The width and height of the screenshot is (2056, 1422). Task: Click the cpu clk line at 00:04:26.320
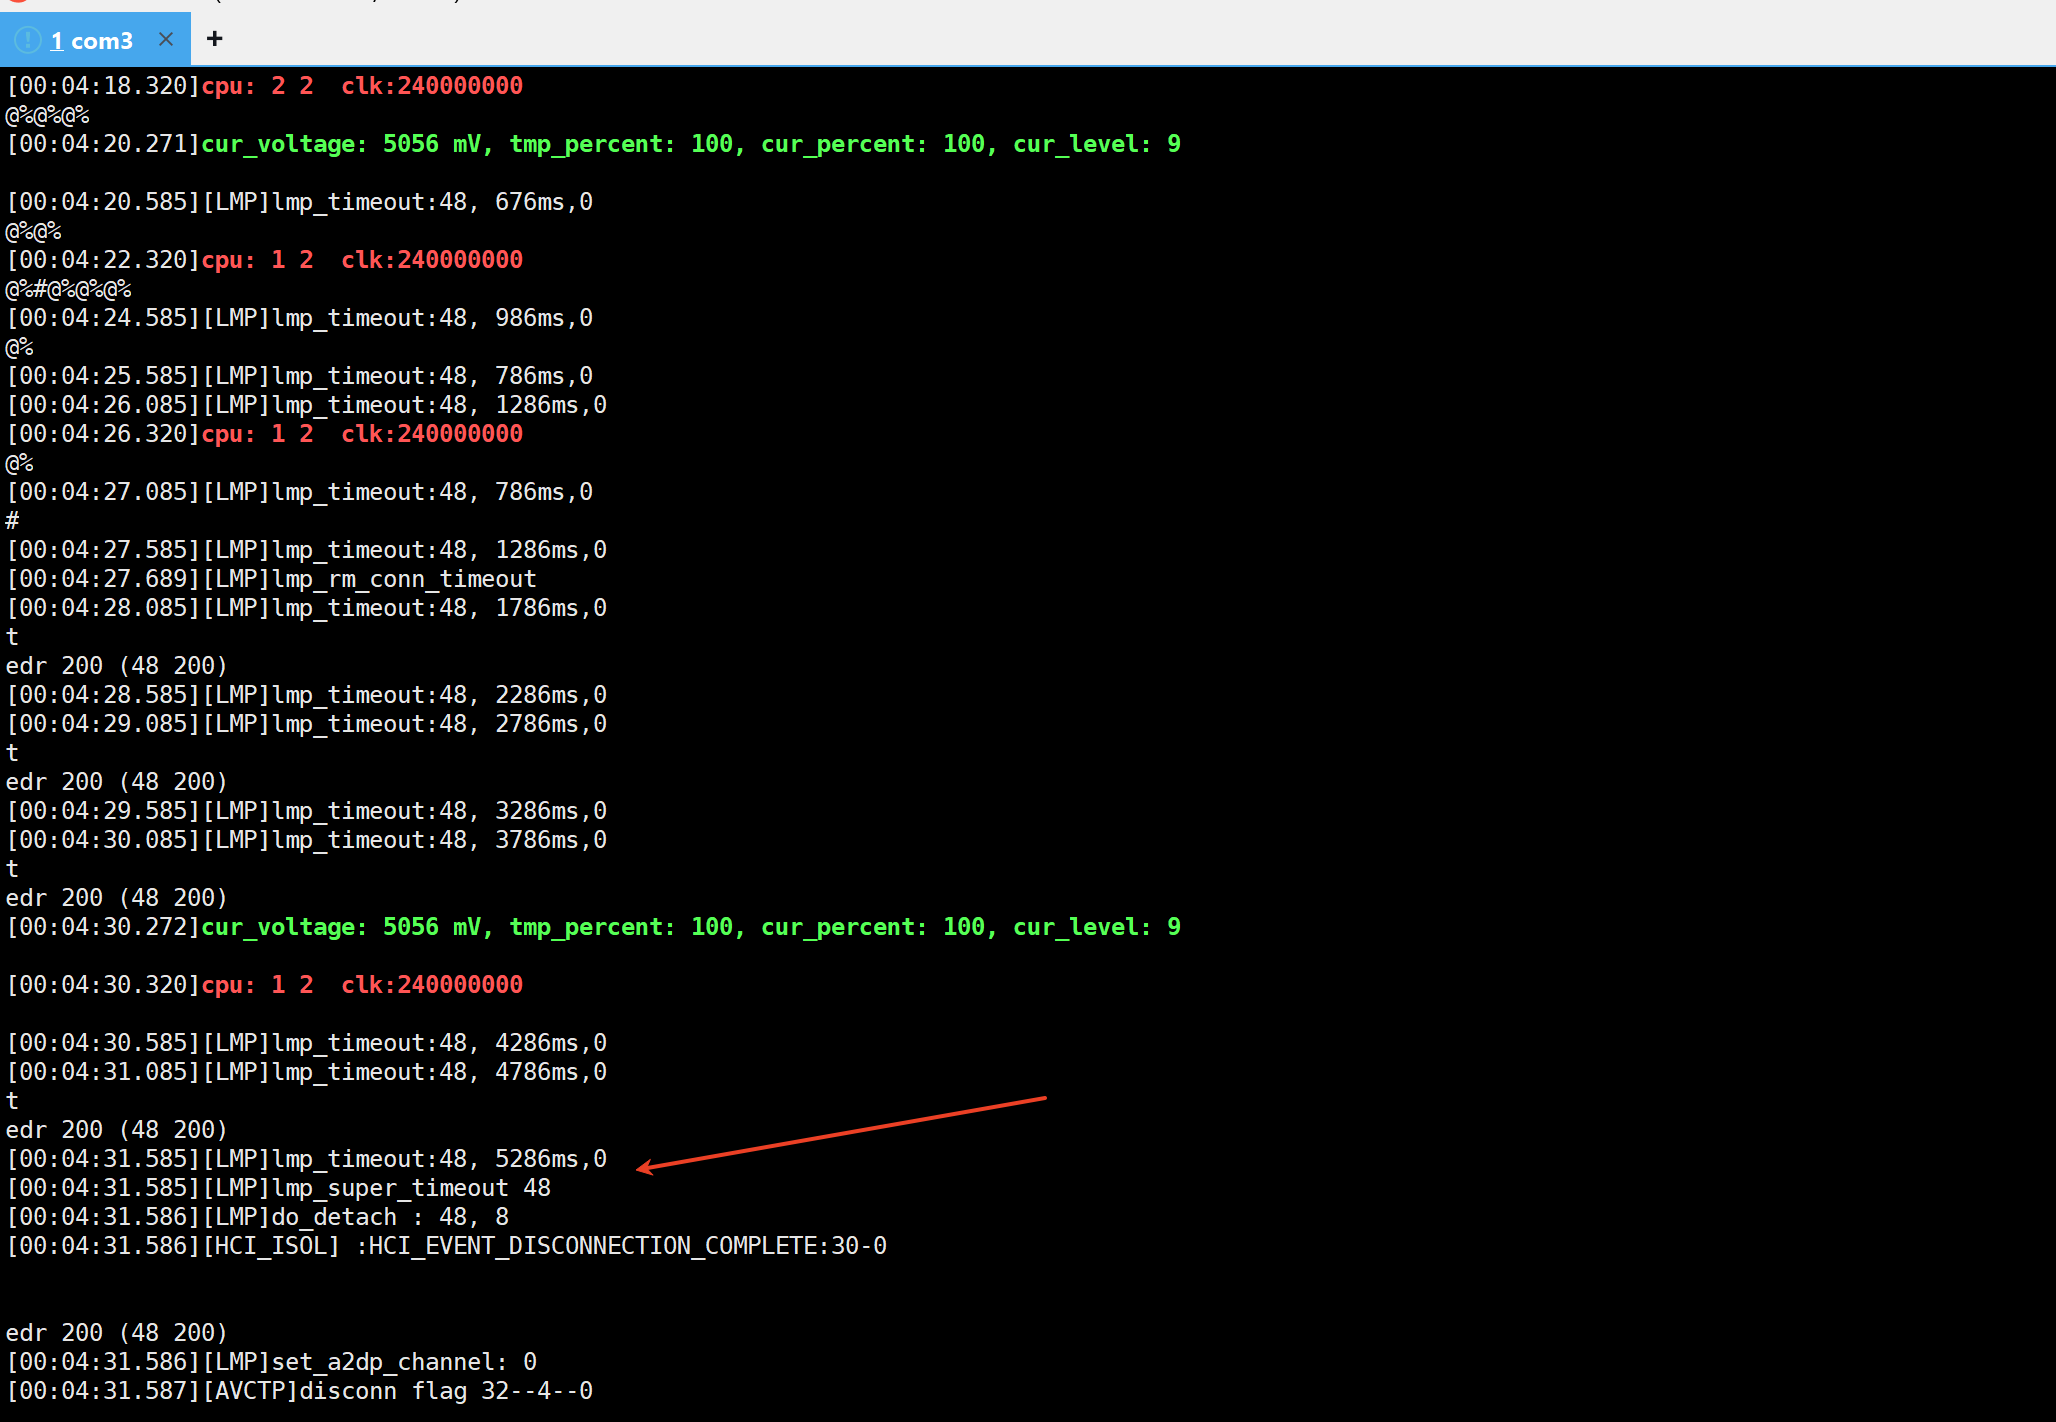265,434
